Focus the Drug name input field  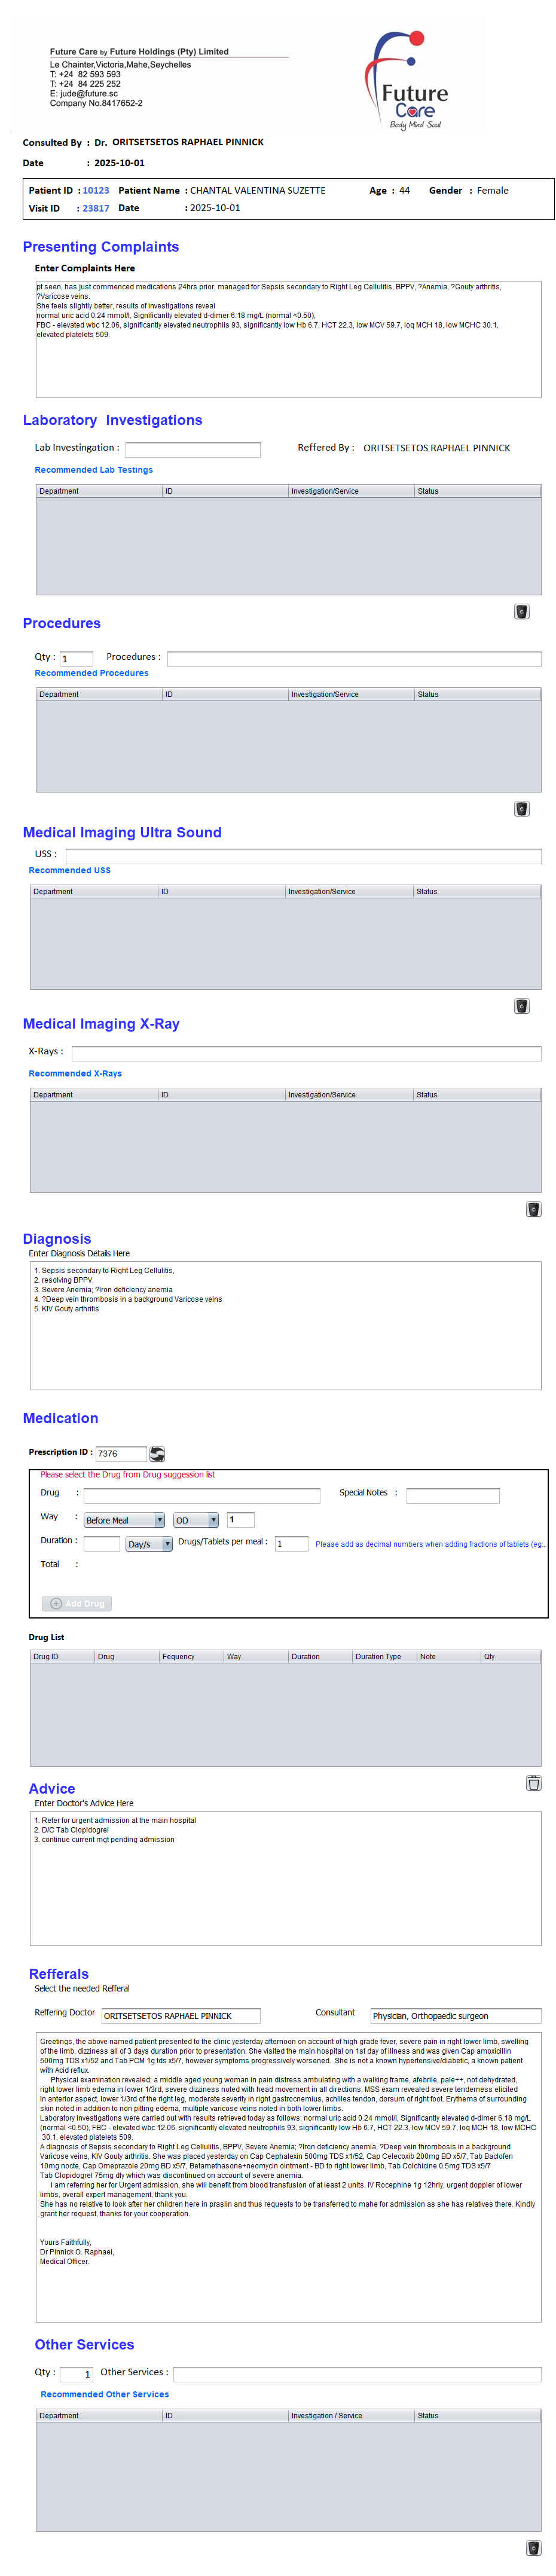click(202, 1495)
